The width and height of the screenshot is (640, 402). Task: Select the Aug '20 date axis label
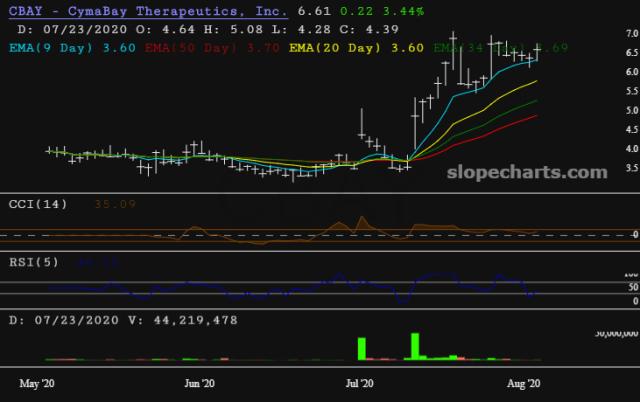coord(525,383)
